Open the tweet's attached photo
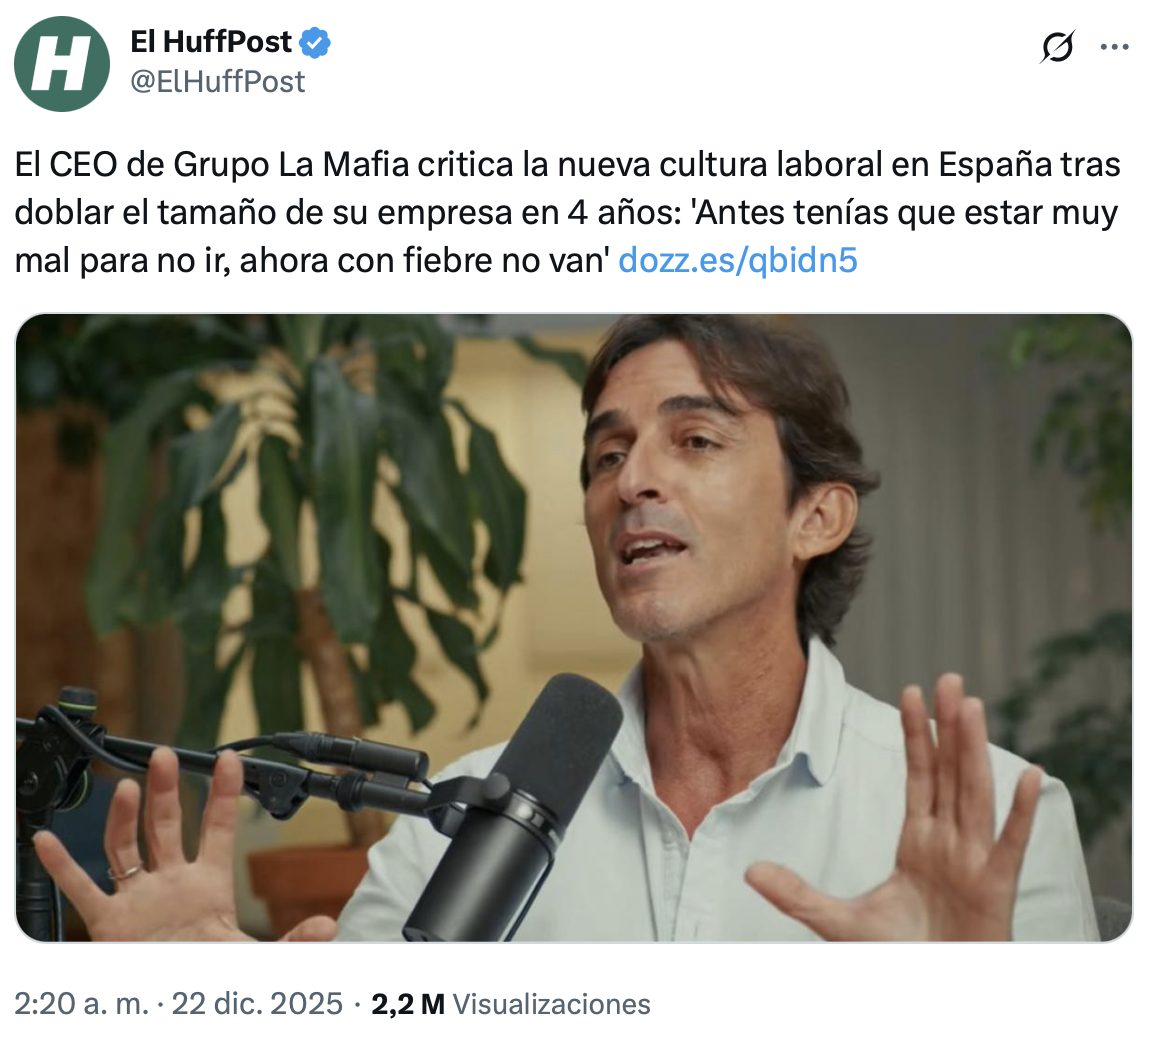The height and width of the screenshot is (1038, 1154). point(574,628)
